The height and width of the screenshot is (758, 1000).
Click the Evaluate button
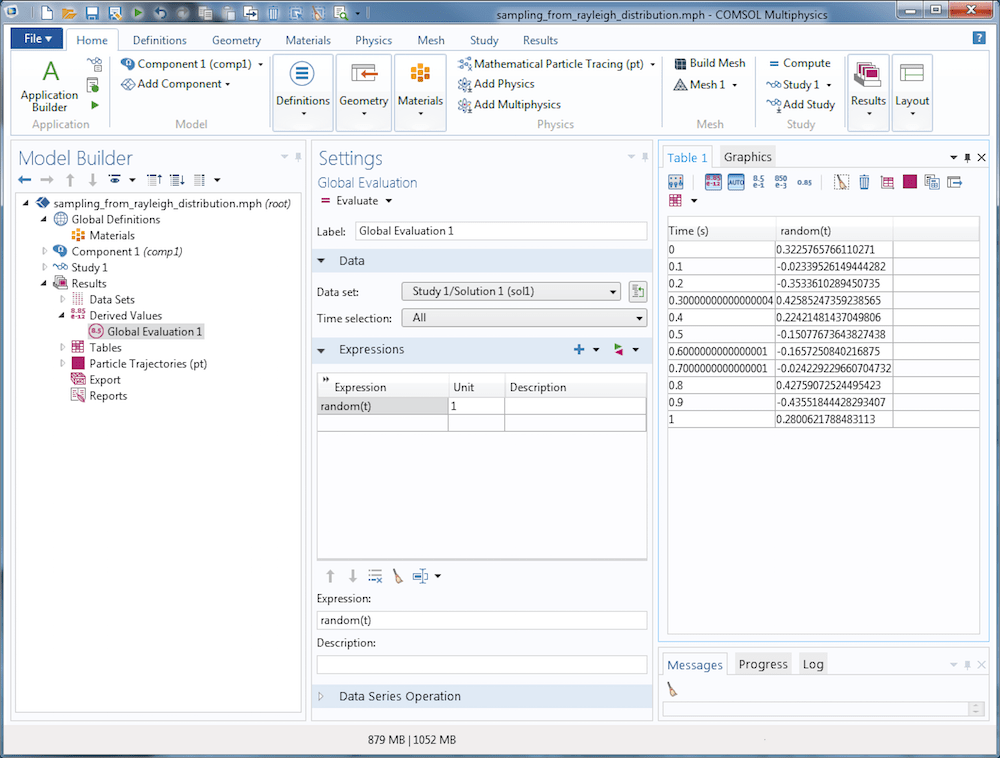(349, 201)
